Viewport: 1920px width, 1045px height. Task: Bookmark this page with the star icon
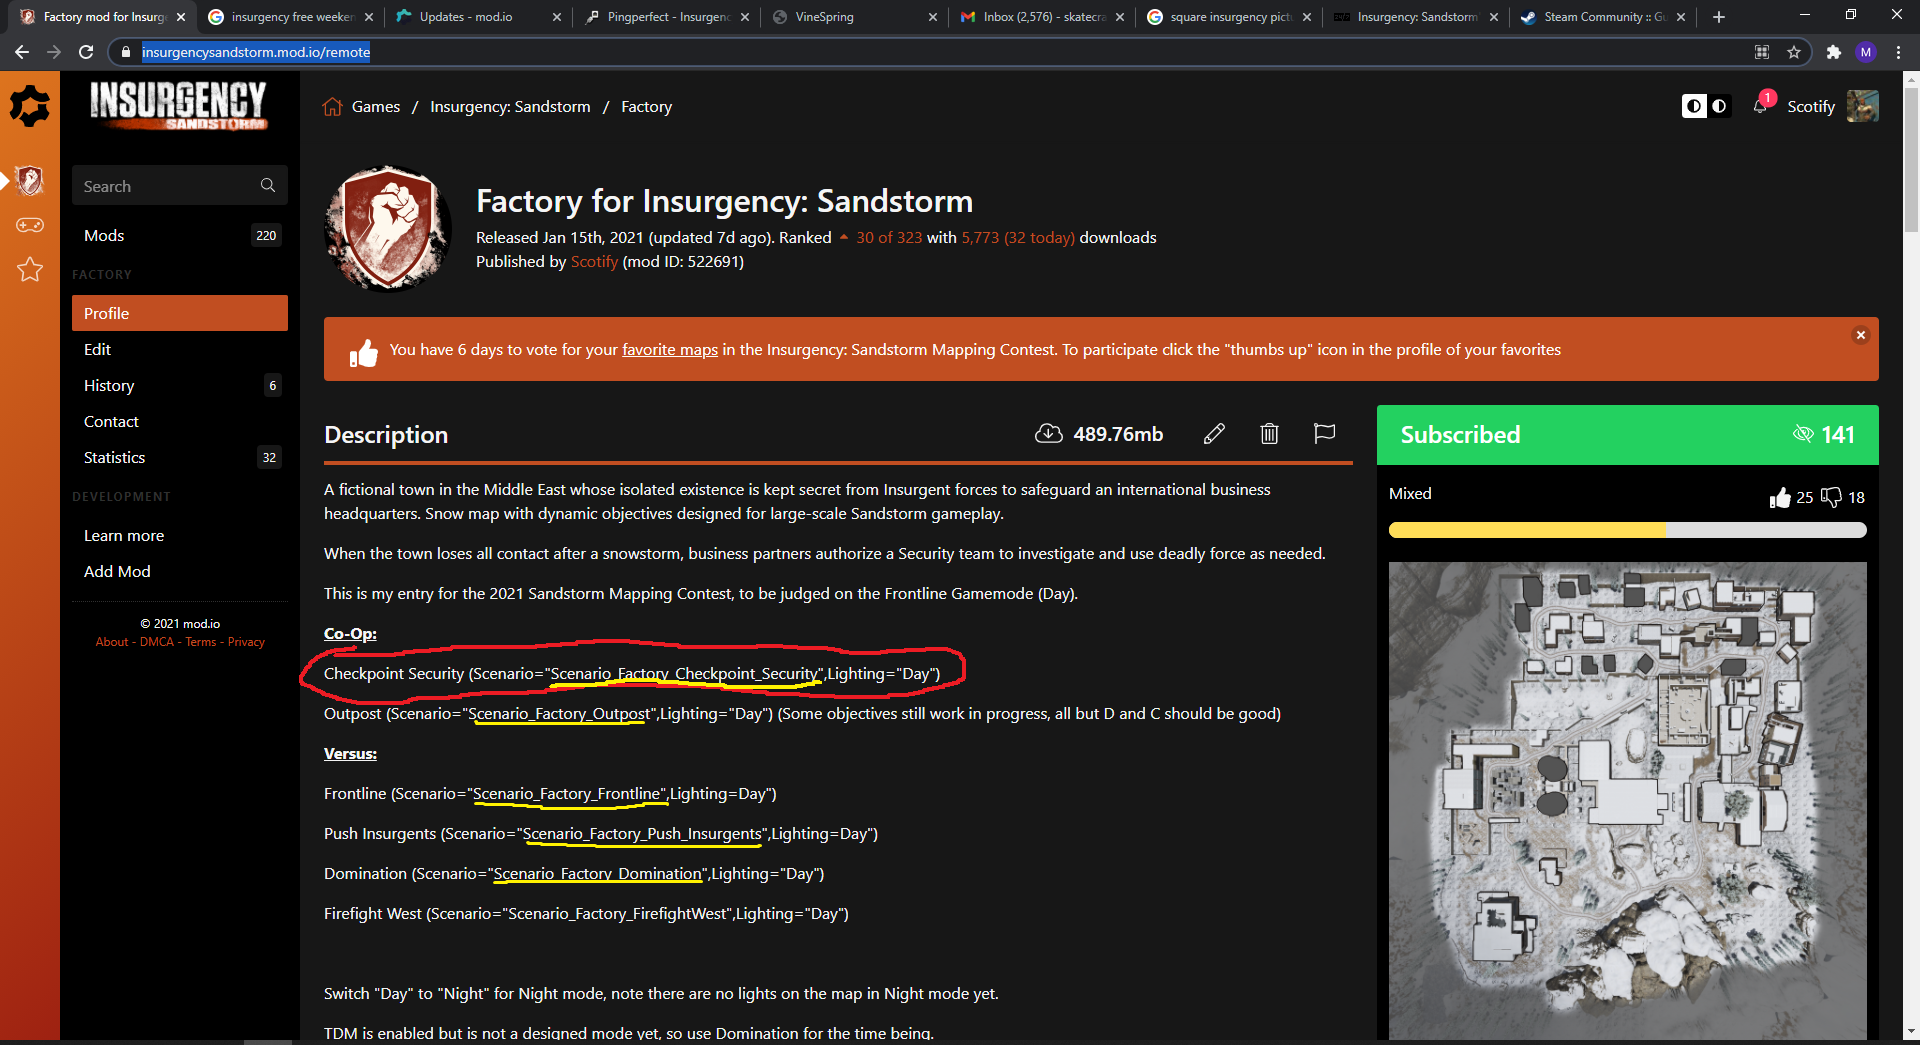tap(1794, 52)
